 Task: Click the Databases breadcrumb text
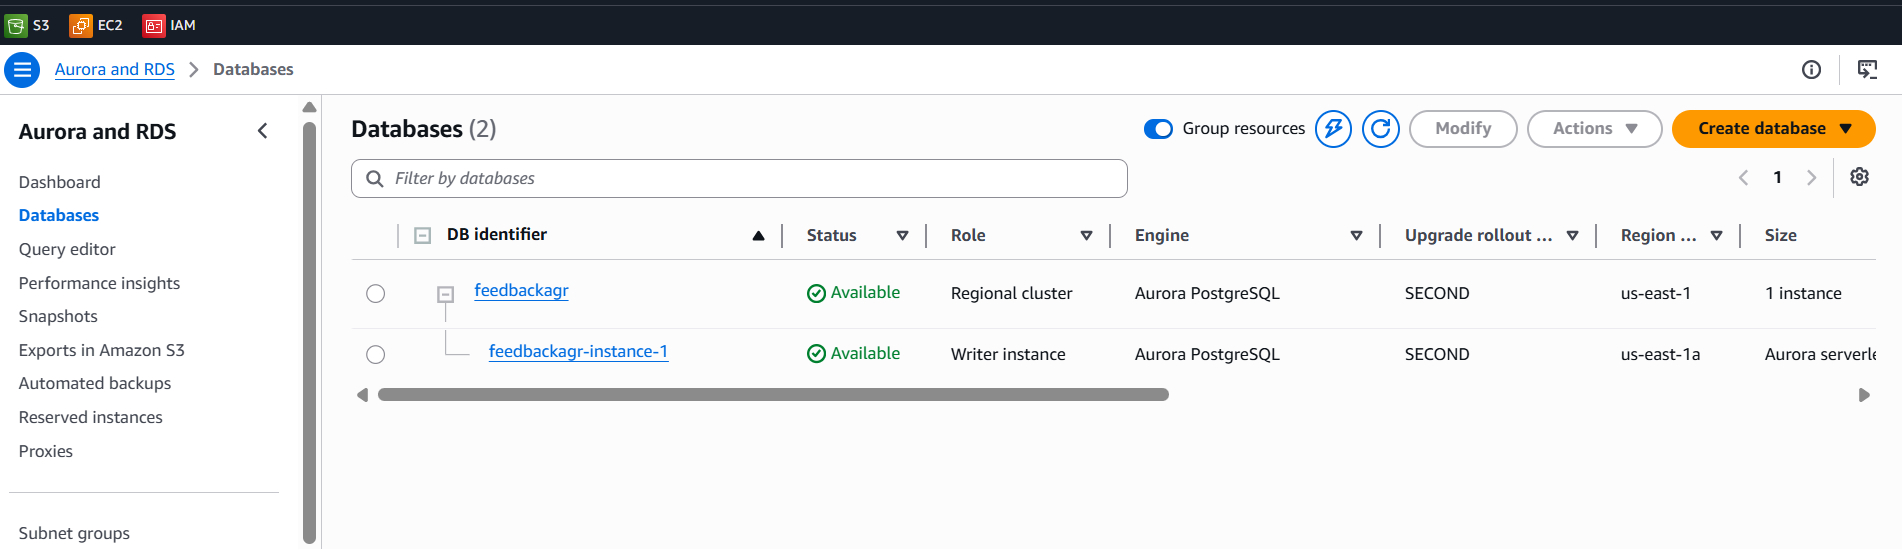click(253, 69)
